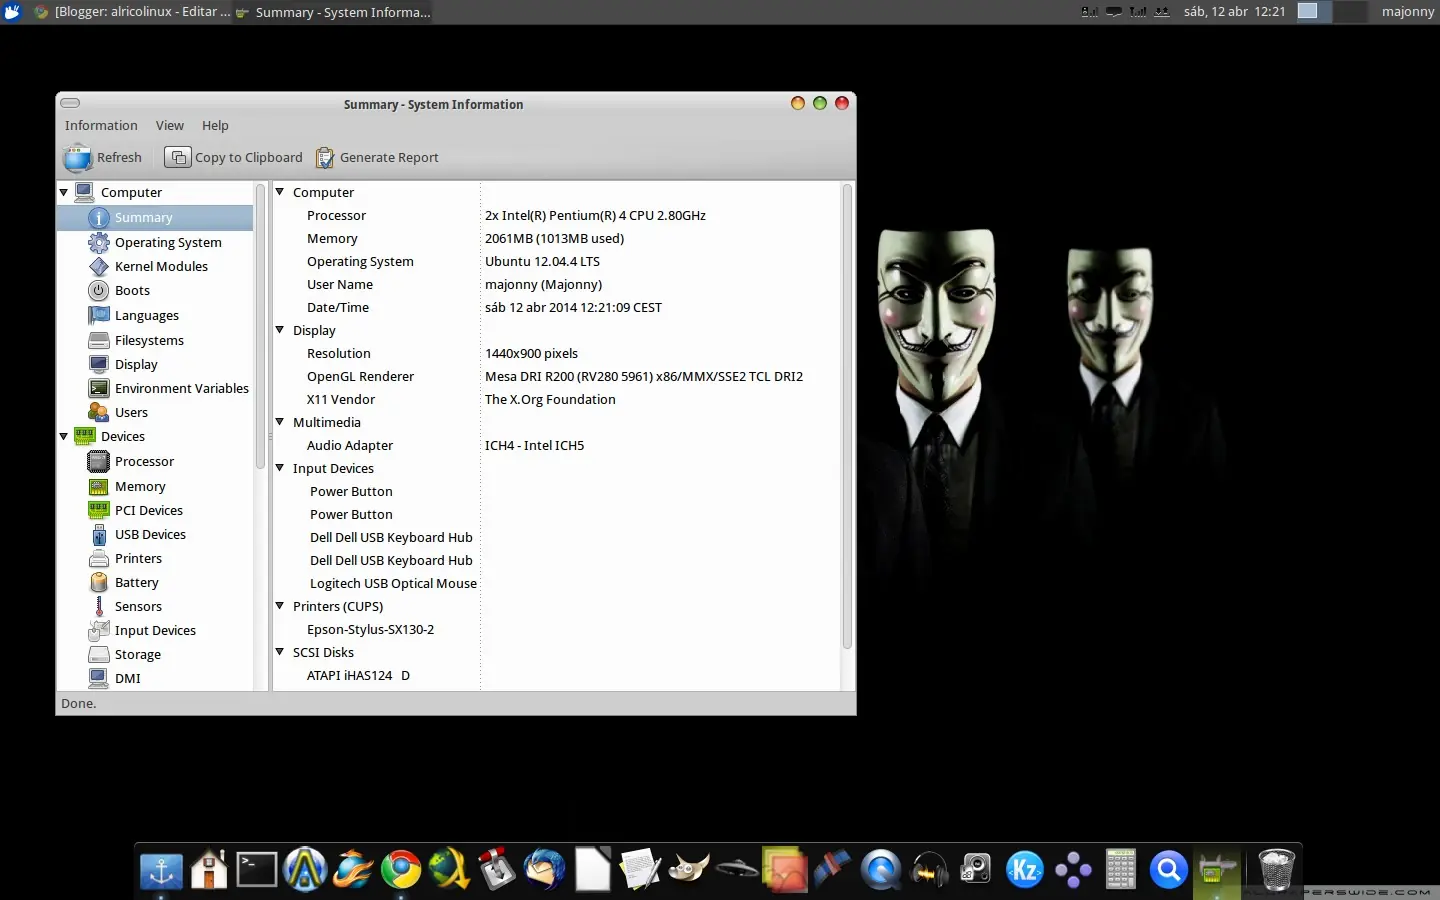This screenshot has height=900, width=1440.
Task: Generate a system report
Action: tap(377, 158)
